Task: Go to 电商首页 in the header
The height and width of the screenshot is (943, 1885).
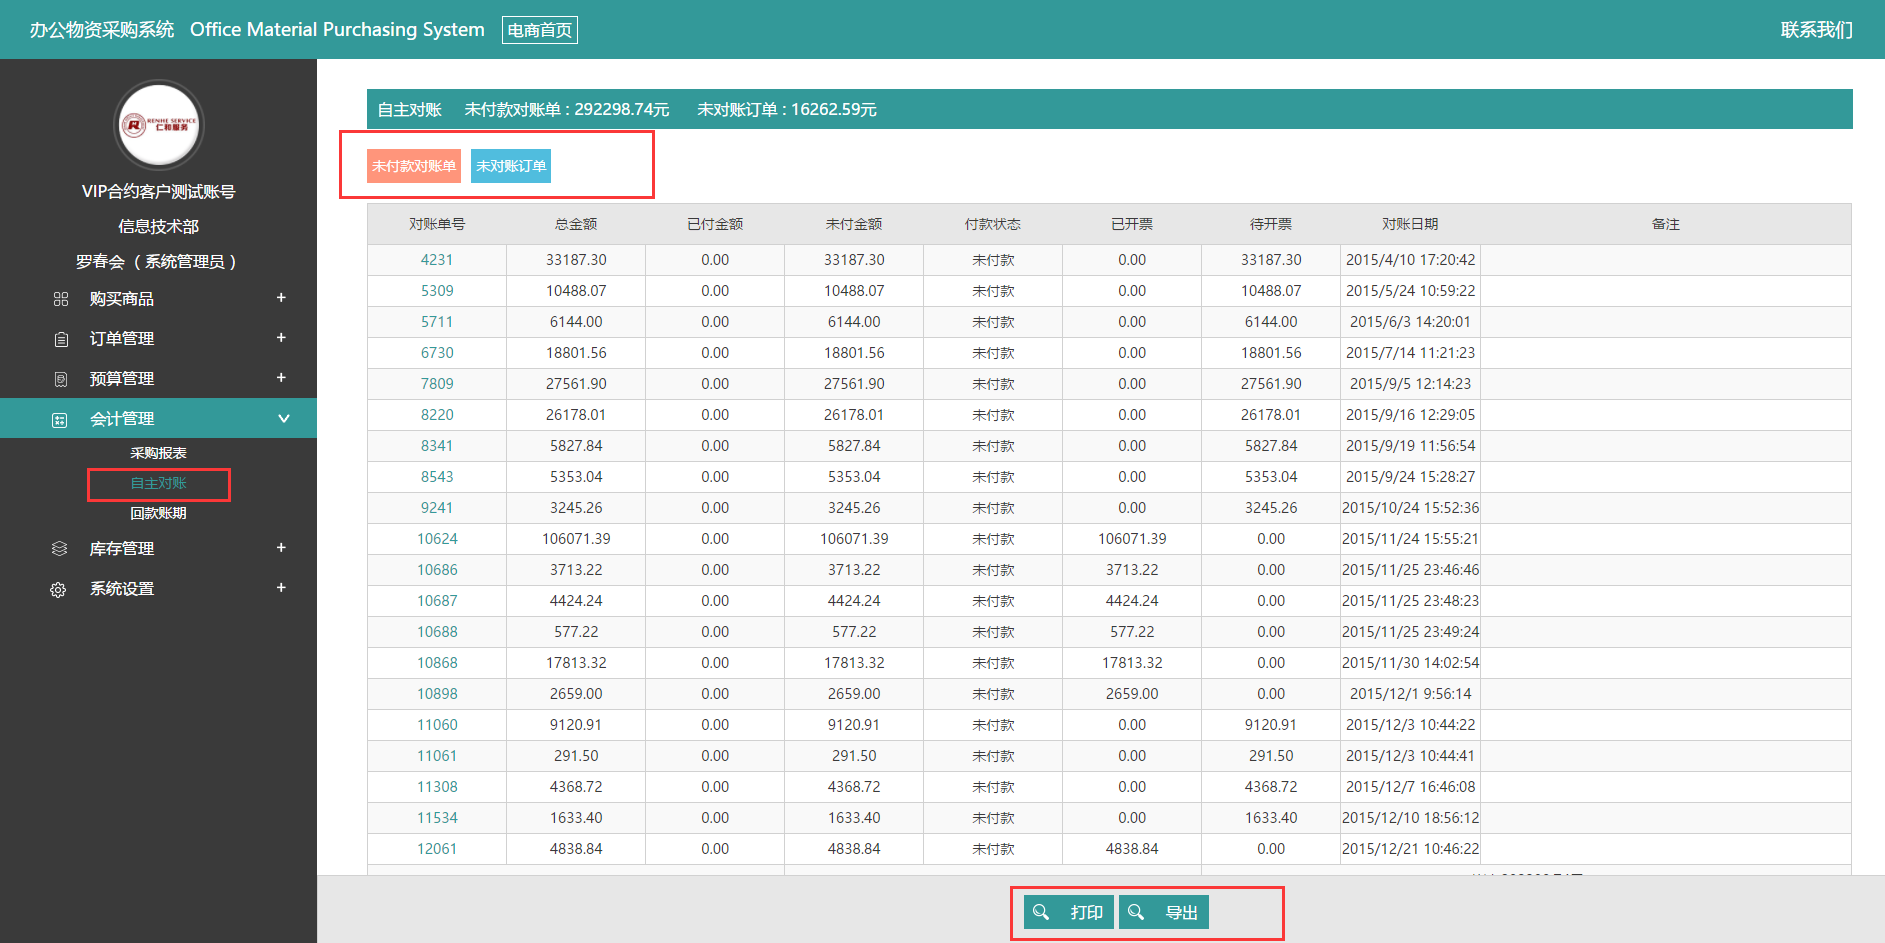Action: click(539, 30)
